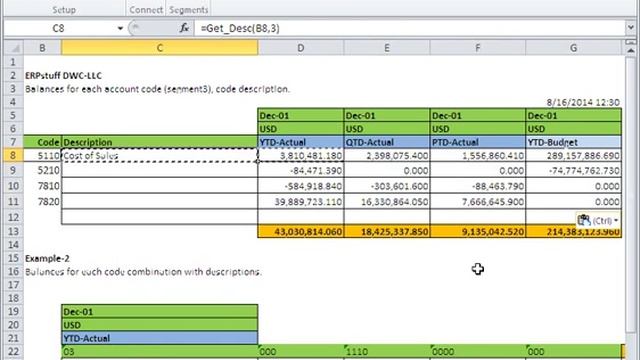Click the 'YTD-Actual' header in column D
Image resolution: width=640 pixels, height=360 pixels.
(x=301, y=142)
